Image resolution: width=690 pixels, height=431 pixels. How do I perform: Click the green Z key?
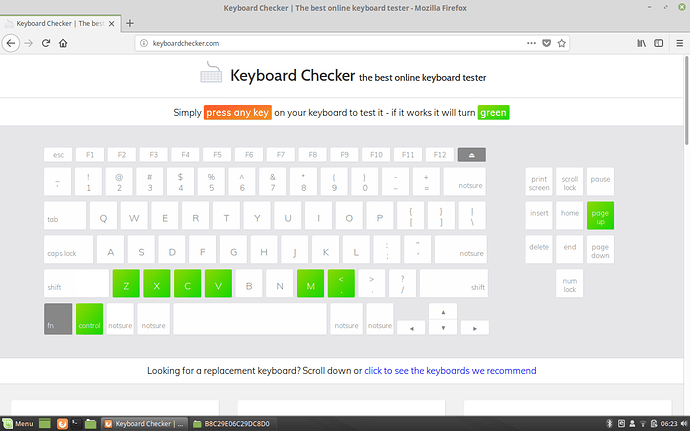pos(126,284)
